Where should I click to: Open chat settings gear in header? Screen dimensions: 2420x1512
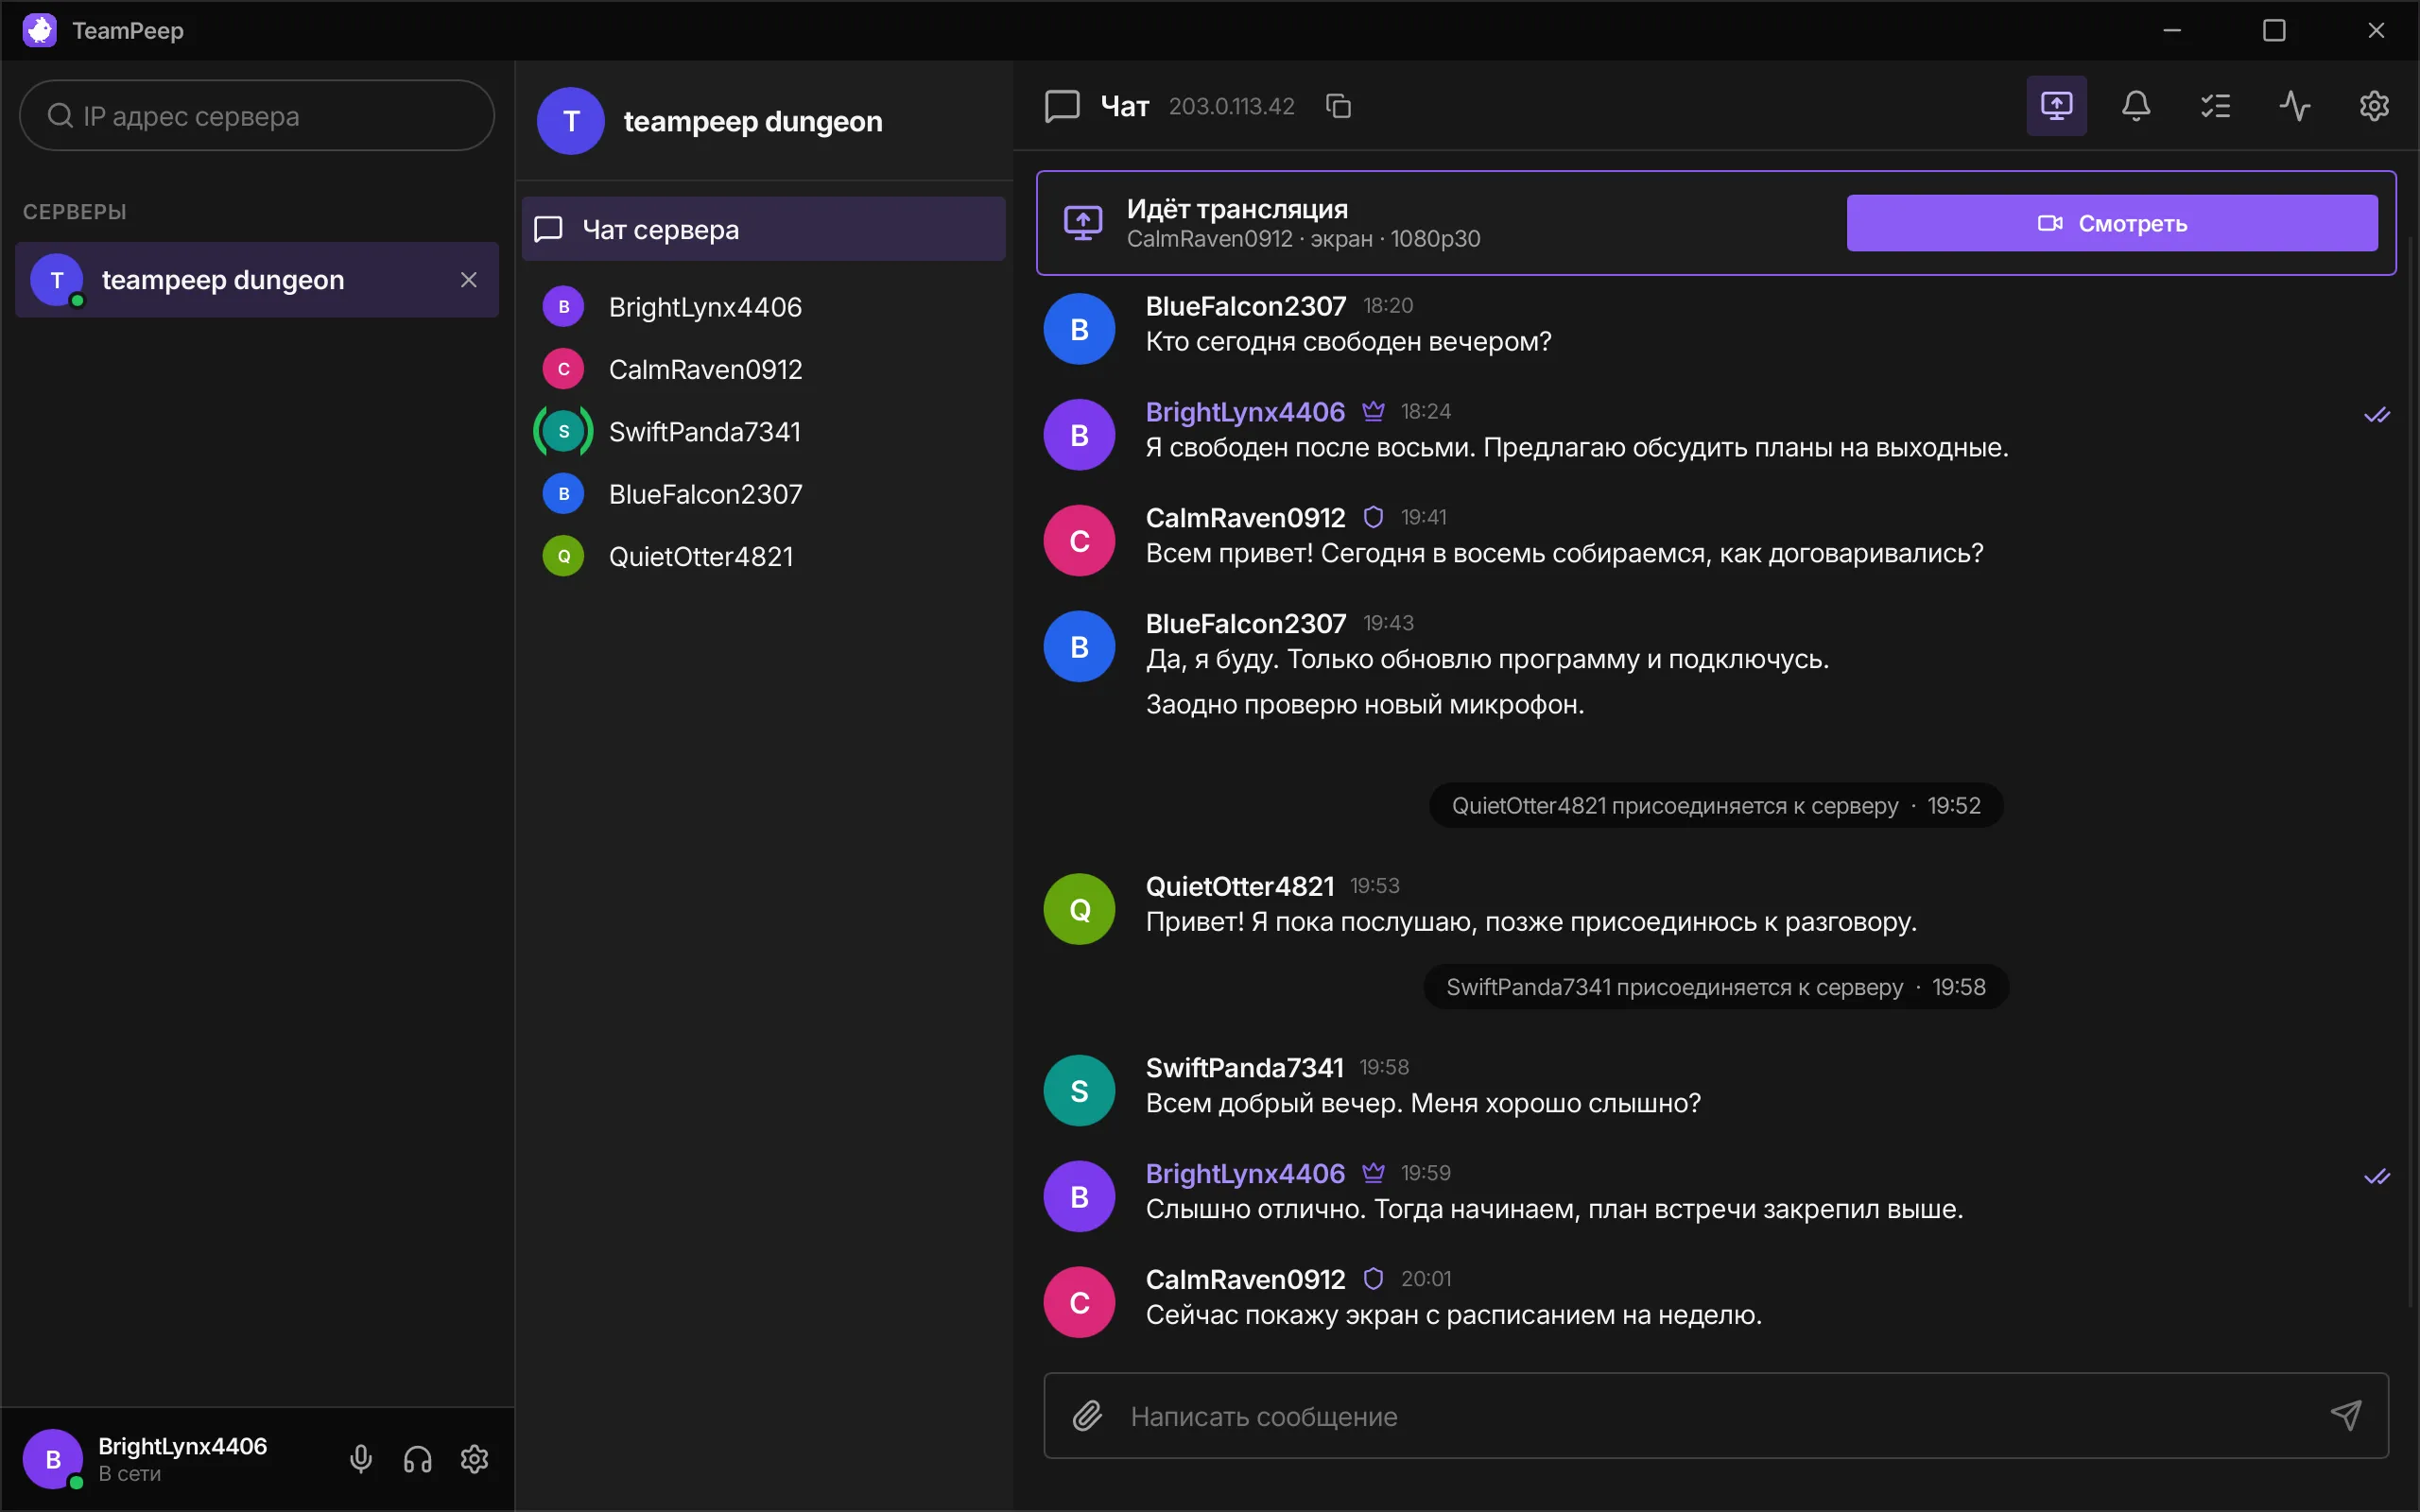tap(2374, 106)
